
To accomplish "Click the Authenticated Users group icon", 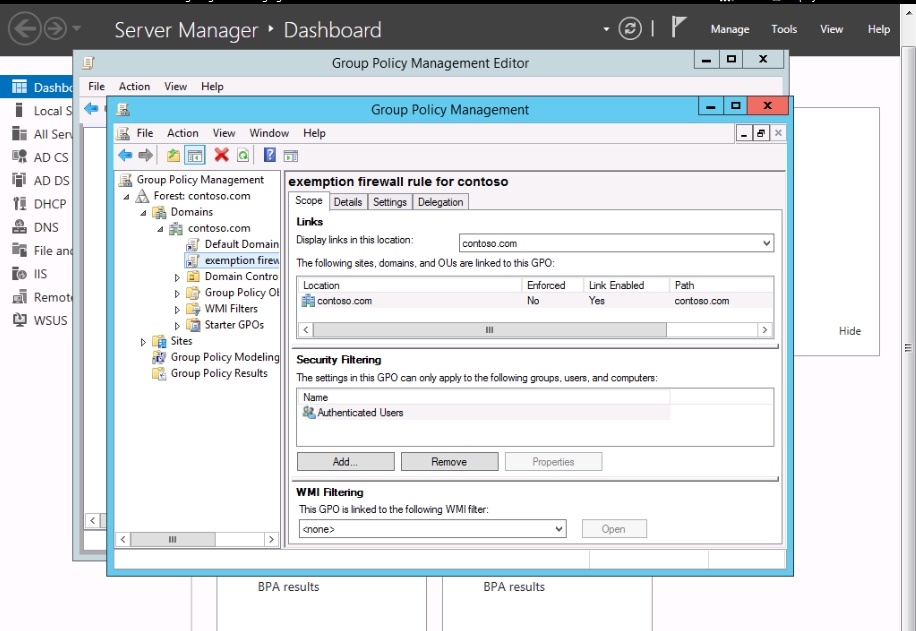I will 308,412.
